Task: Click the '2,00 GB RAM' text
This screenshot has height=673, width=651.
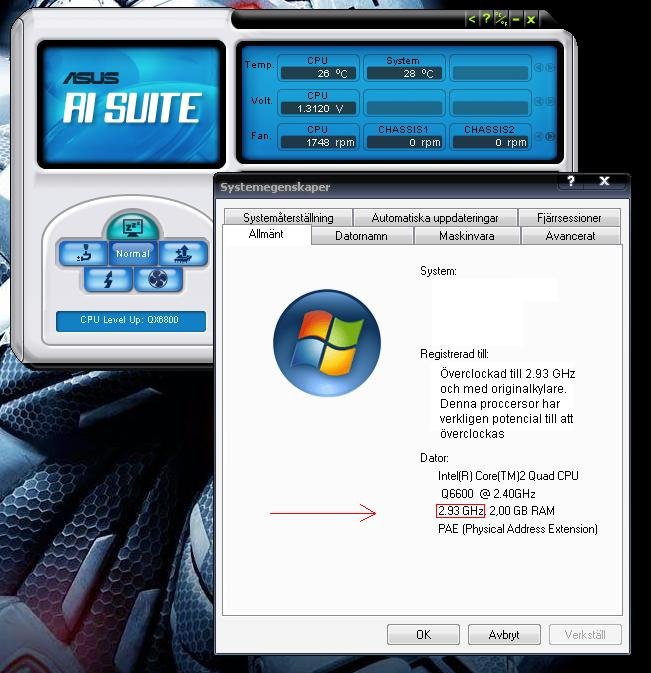Action: 522,511
